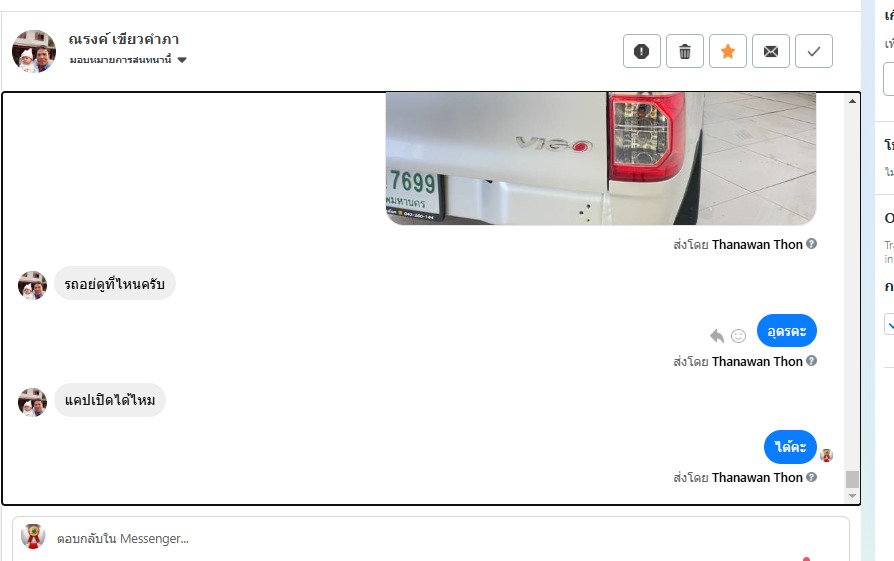Mark conversation unread with envelope icon
This screenshot has height=561, width=894.
pos(771,51)
